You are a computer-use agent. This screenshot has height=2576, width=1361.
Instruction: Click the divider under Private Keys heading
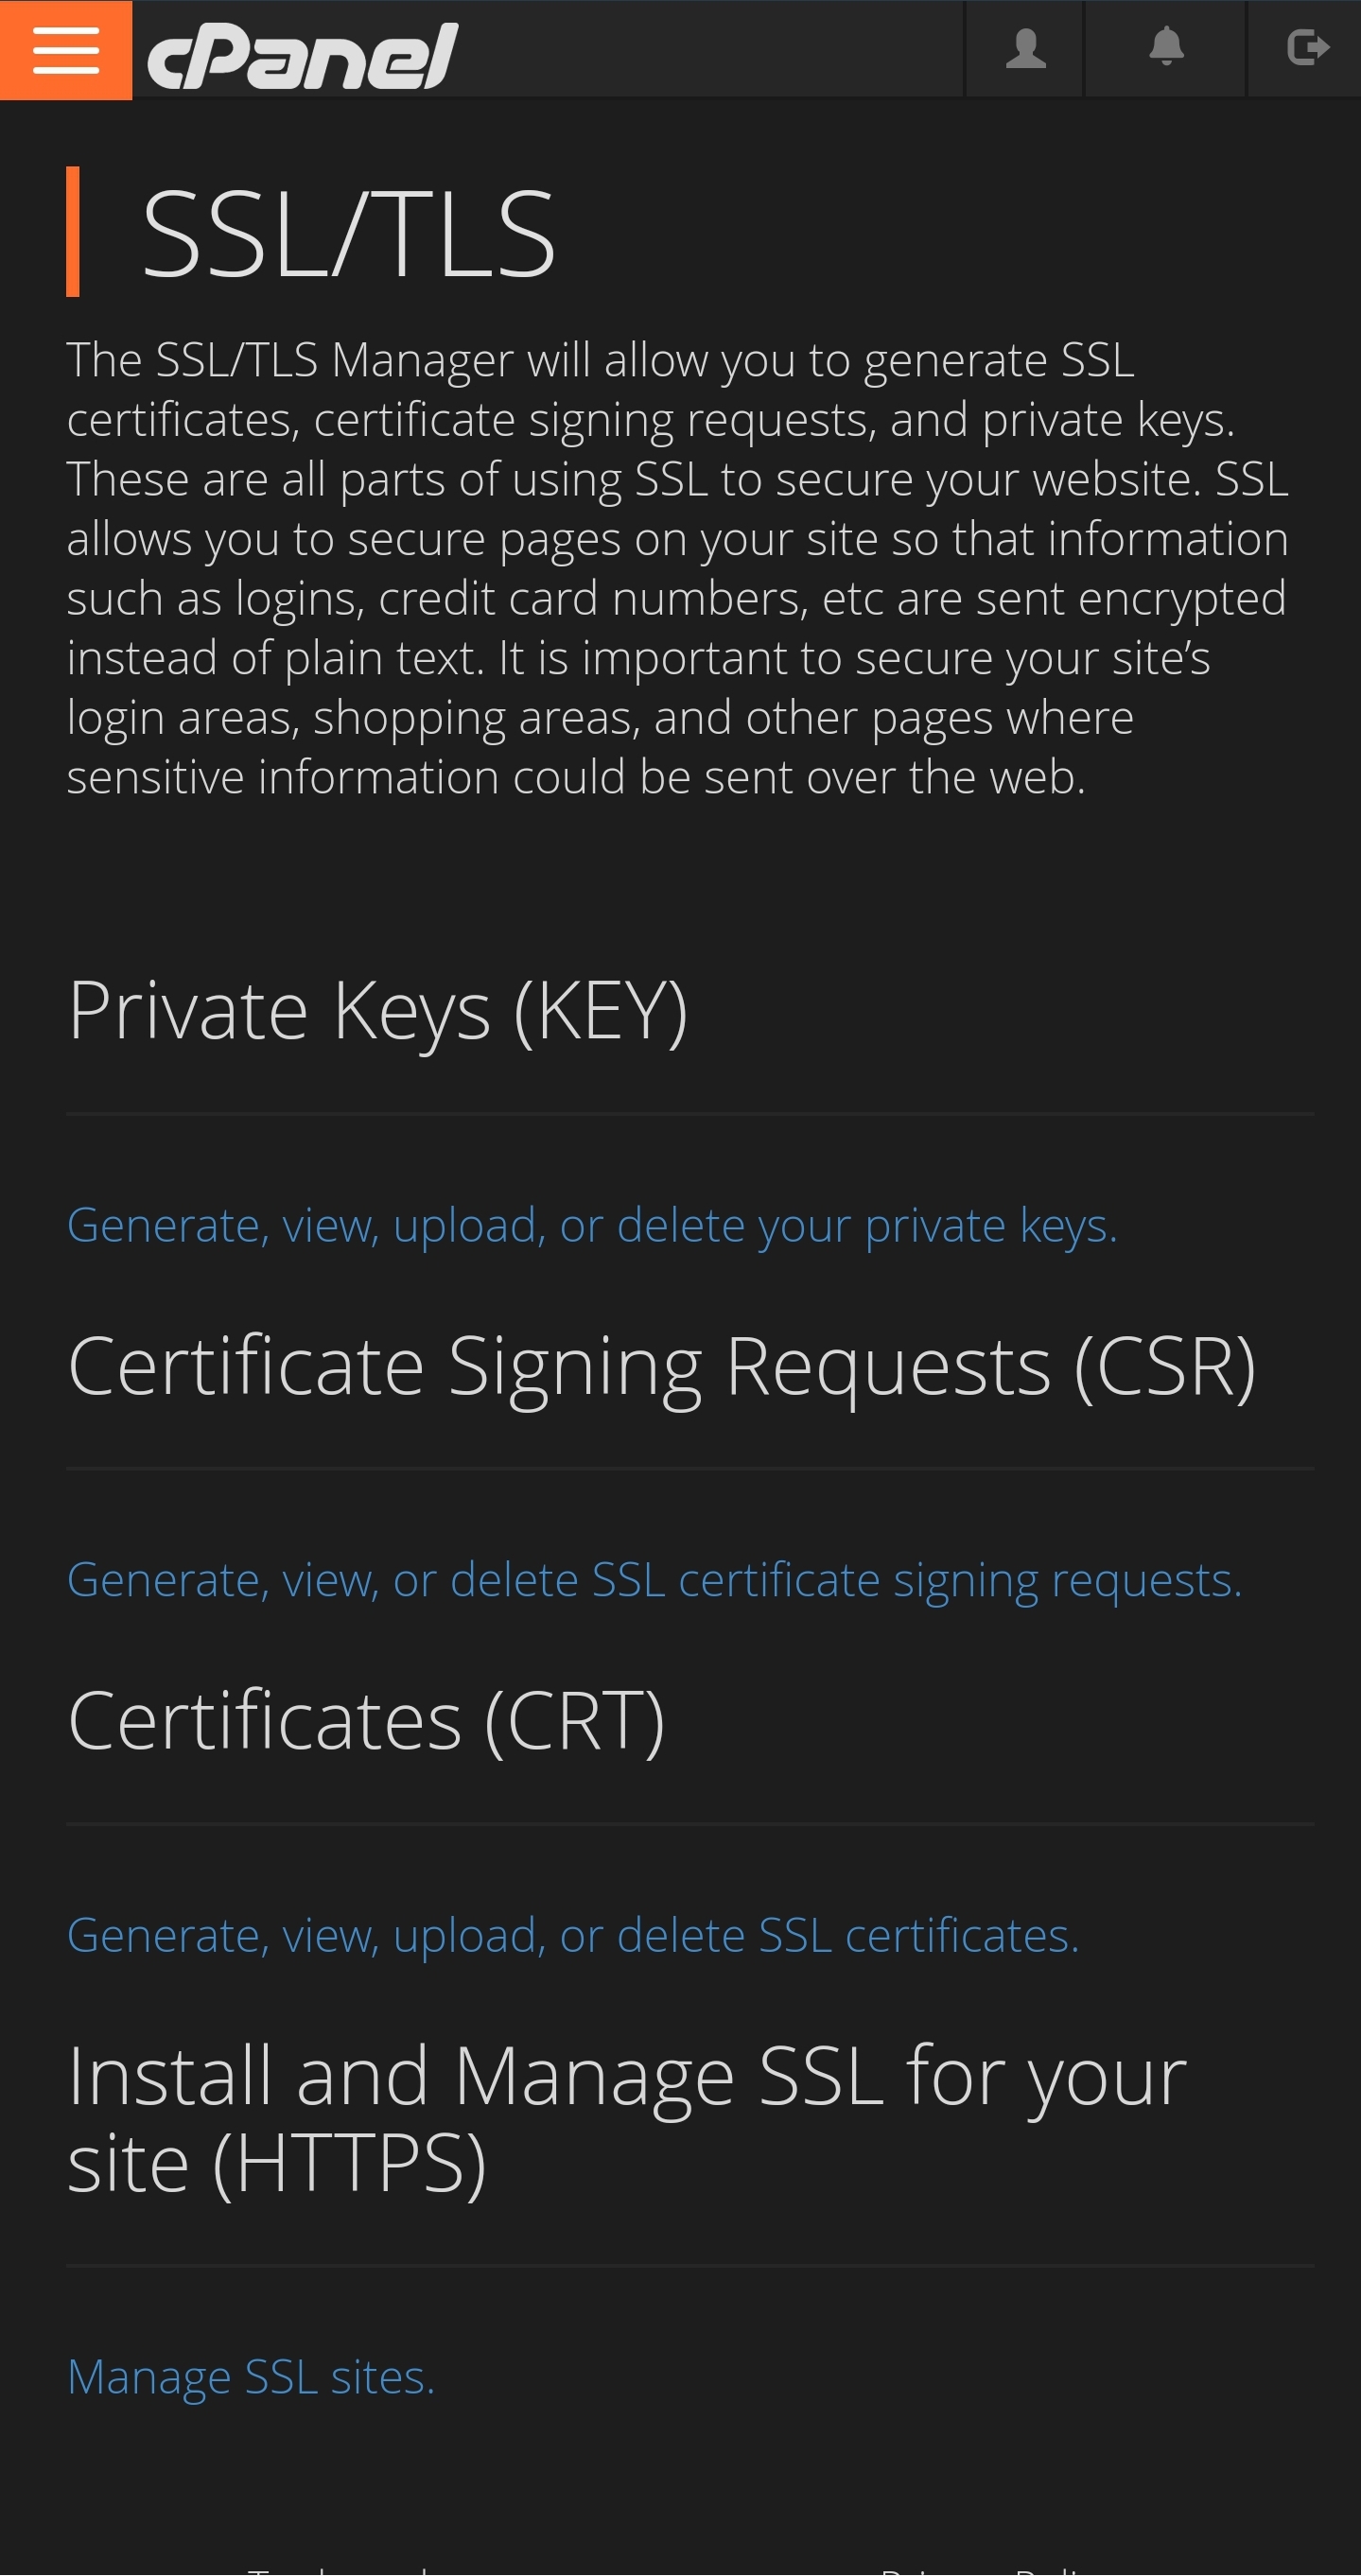[690, 1114]
